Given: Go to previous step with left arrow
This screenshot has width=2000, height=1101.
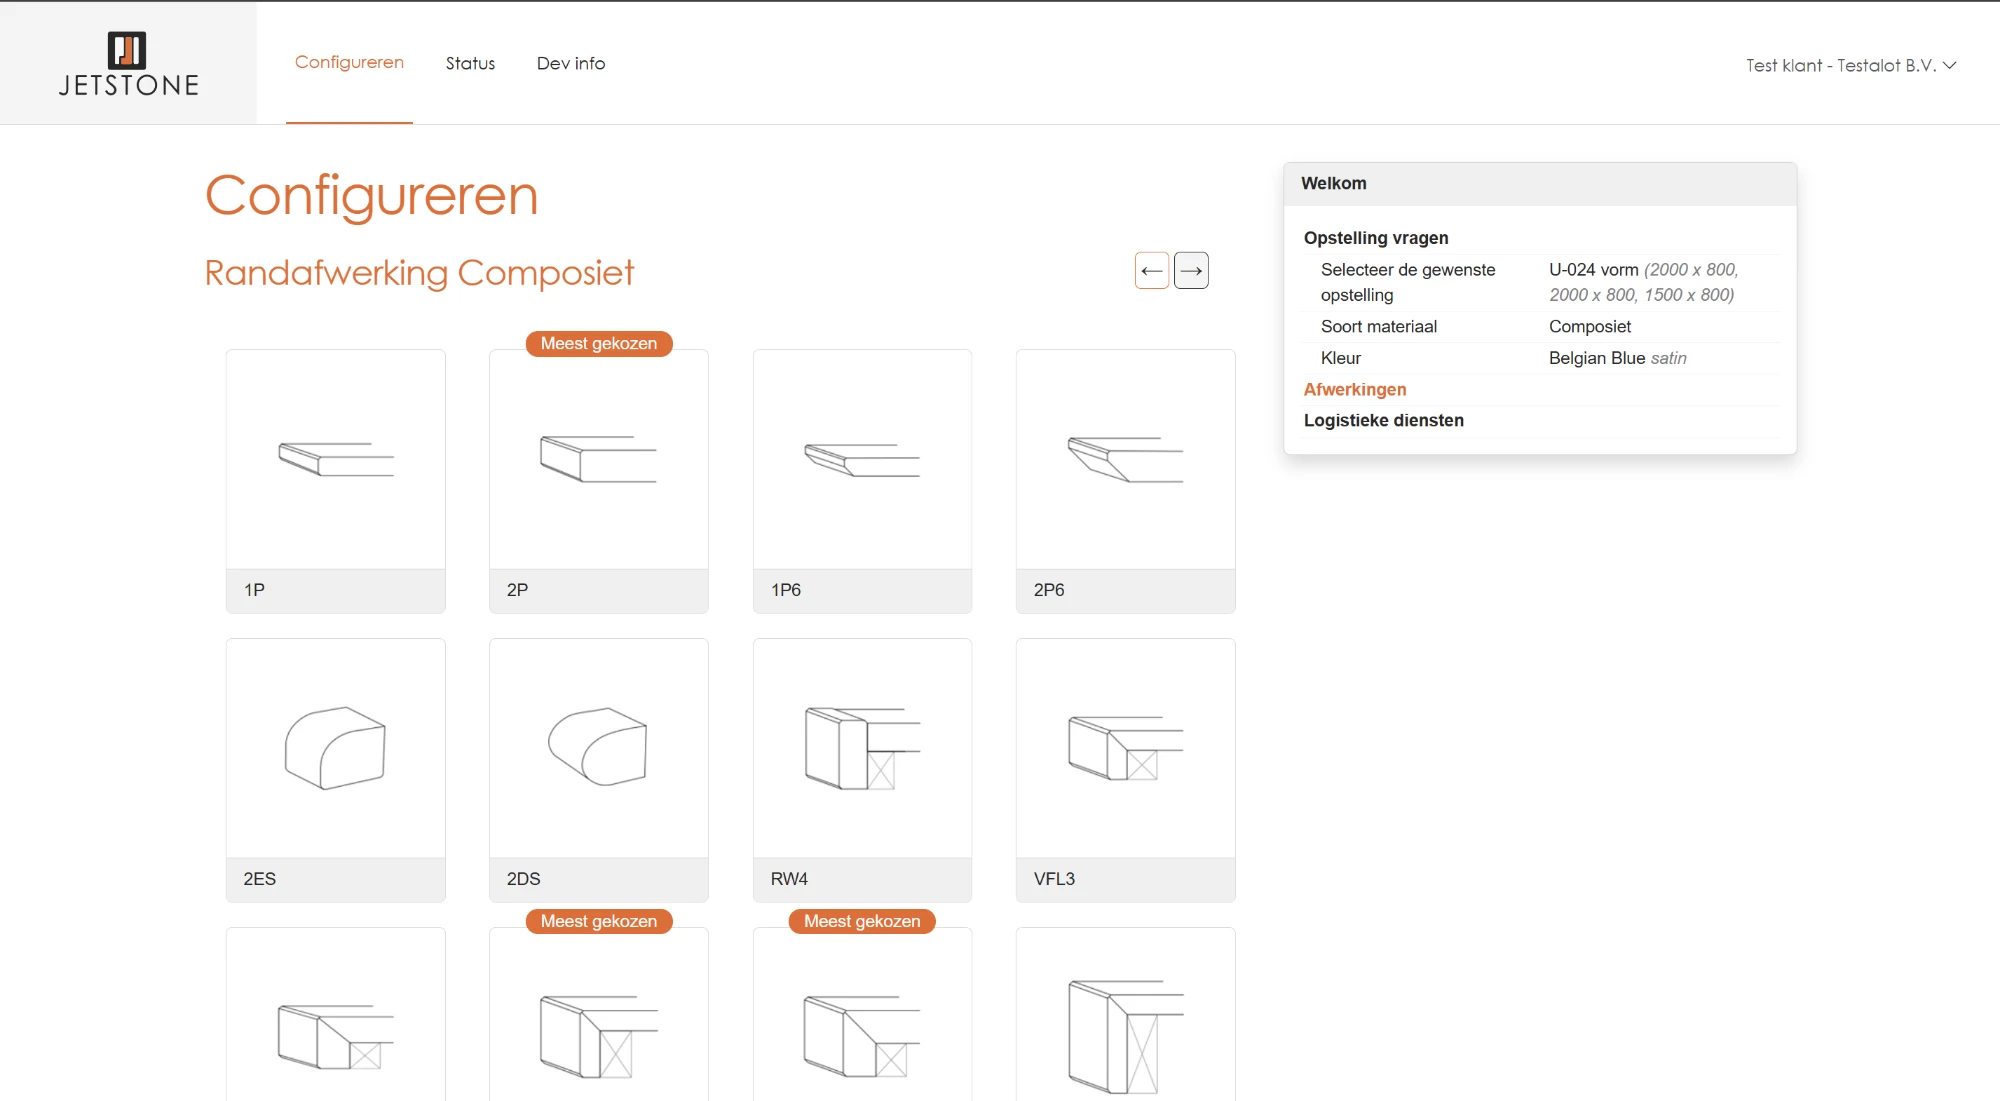Looking at the screenshot, I should [x=1152, y=271].
